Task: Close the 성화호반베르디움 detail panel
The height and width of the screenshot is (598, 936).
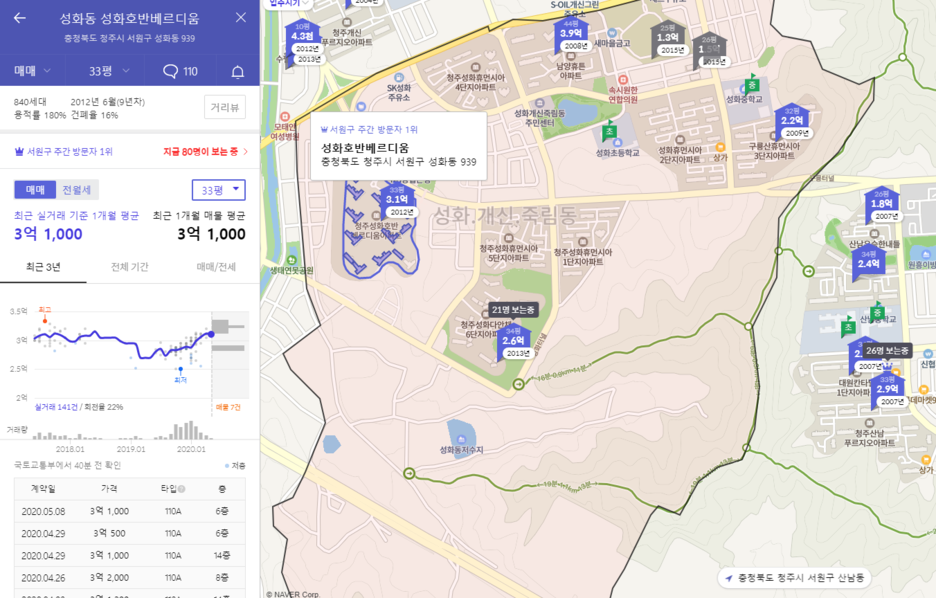Action: pos(241,17)
